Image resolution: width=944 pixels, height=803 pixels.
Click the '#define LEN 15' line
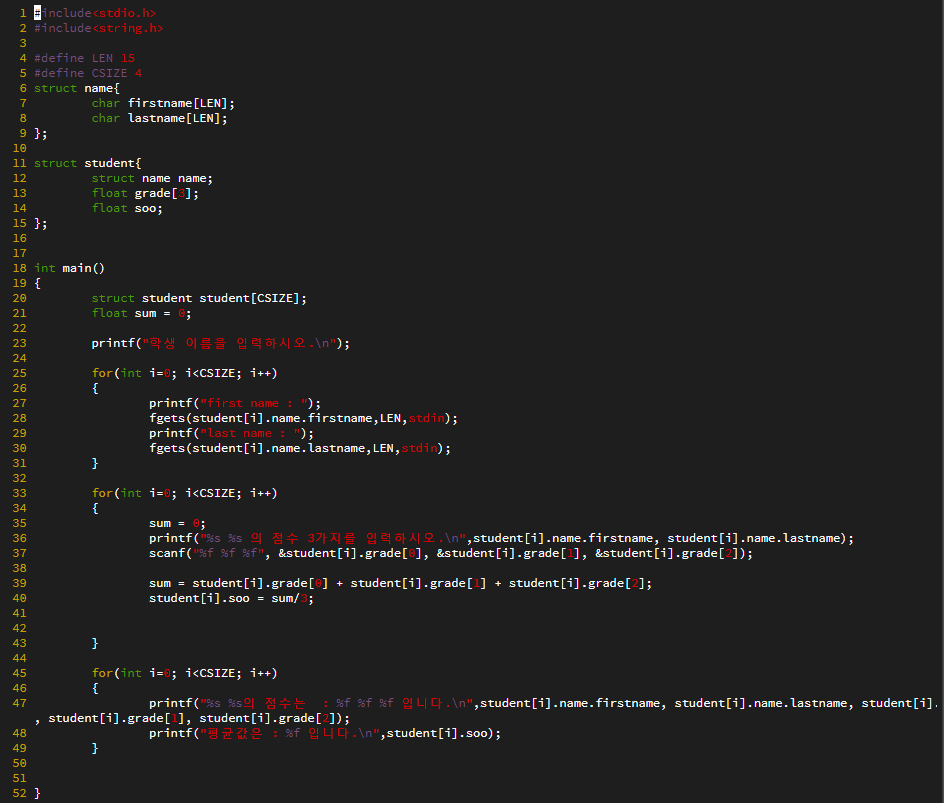tap(84, 58)
